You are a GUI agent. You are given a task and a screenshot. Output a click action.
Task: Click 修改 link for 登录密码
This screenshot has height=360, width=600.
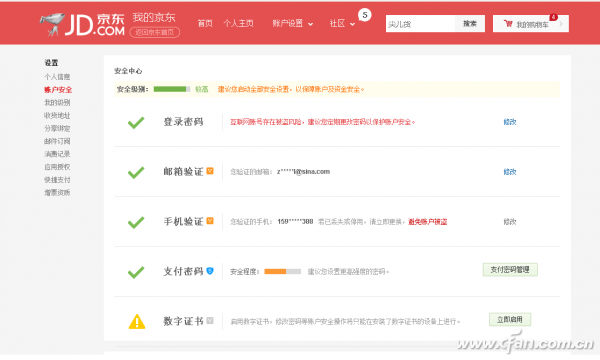pos(510,122)
